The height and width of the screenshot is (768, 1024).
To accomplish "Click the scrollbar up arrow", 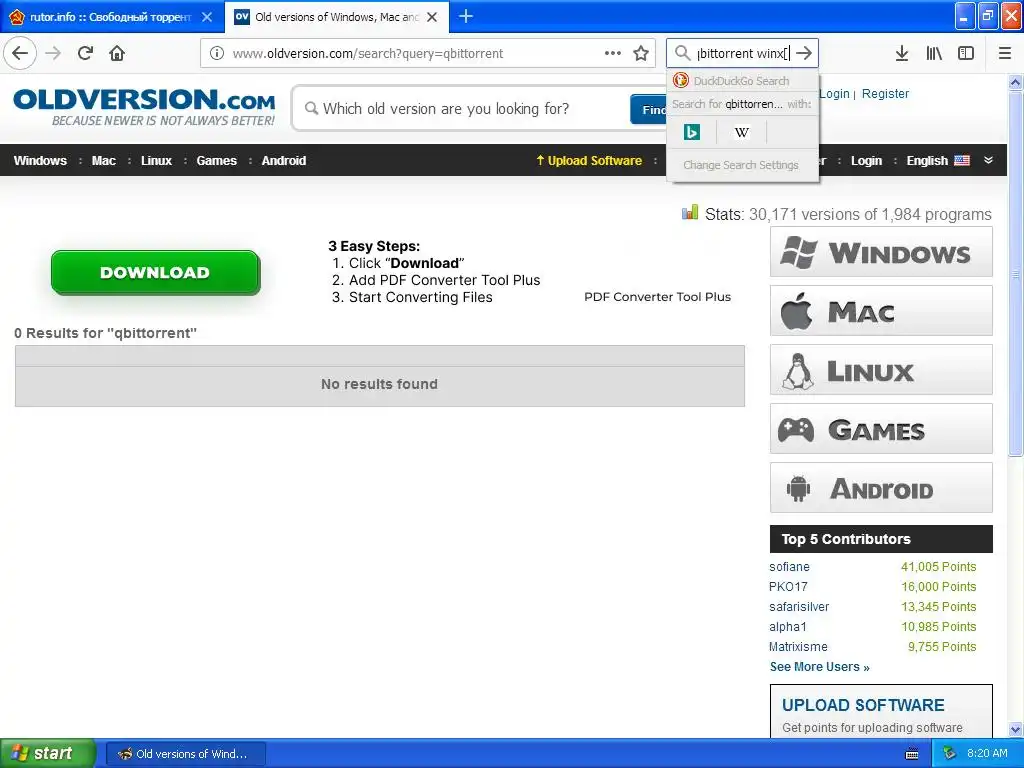I will (1015, 82).
